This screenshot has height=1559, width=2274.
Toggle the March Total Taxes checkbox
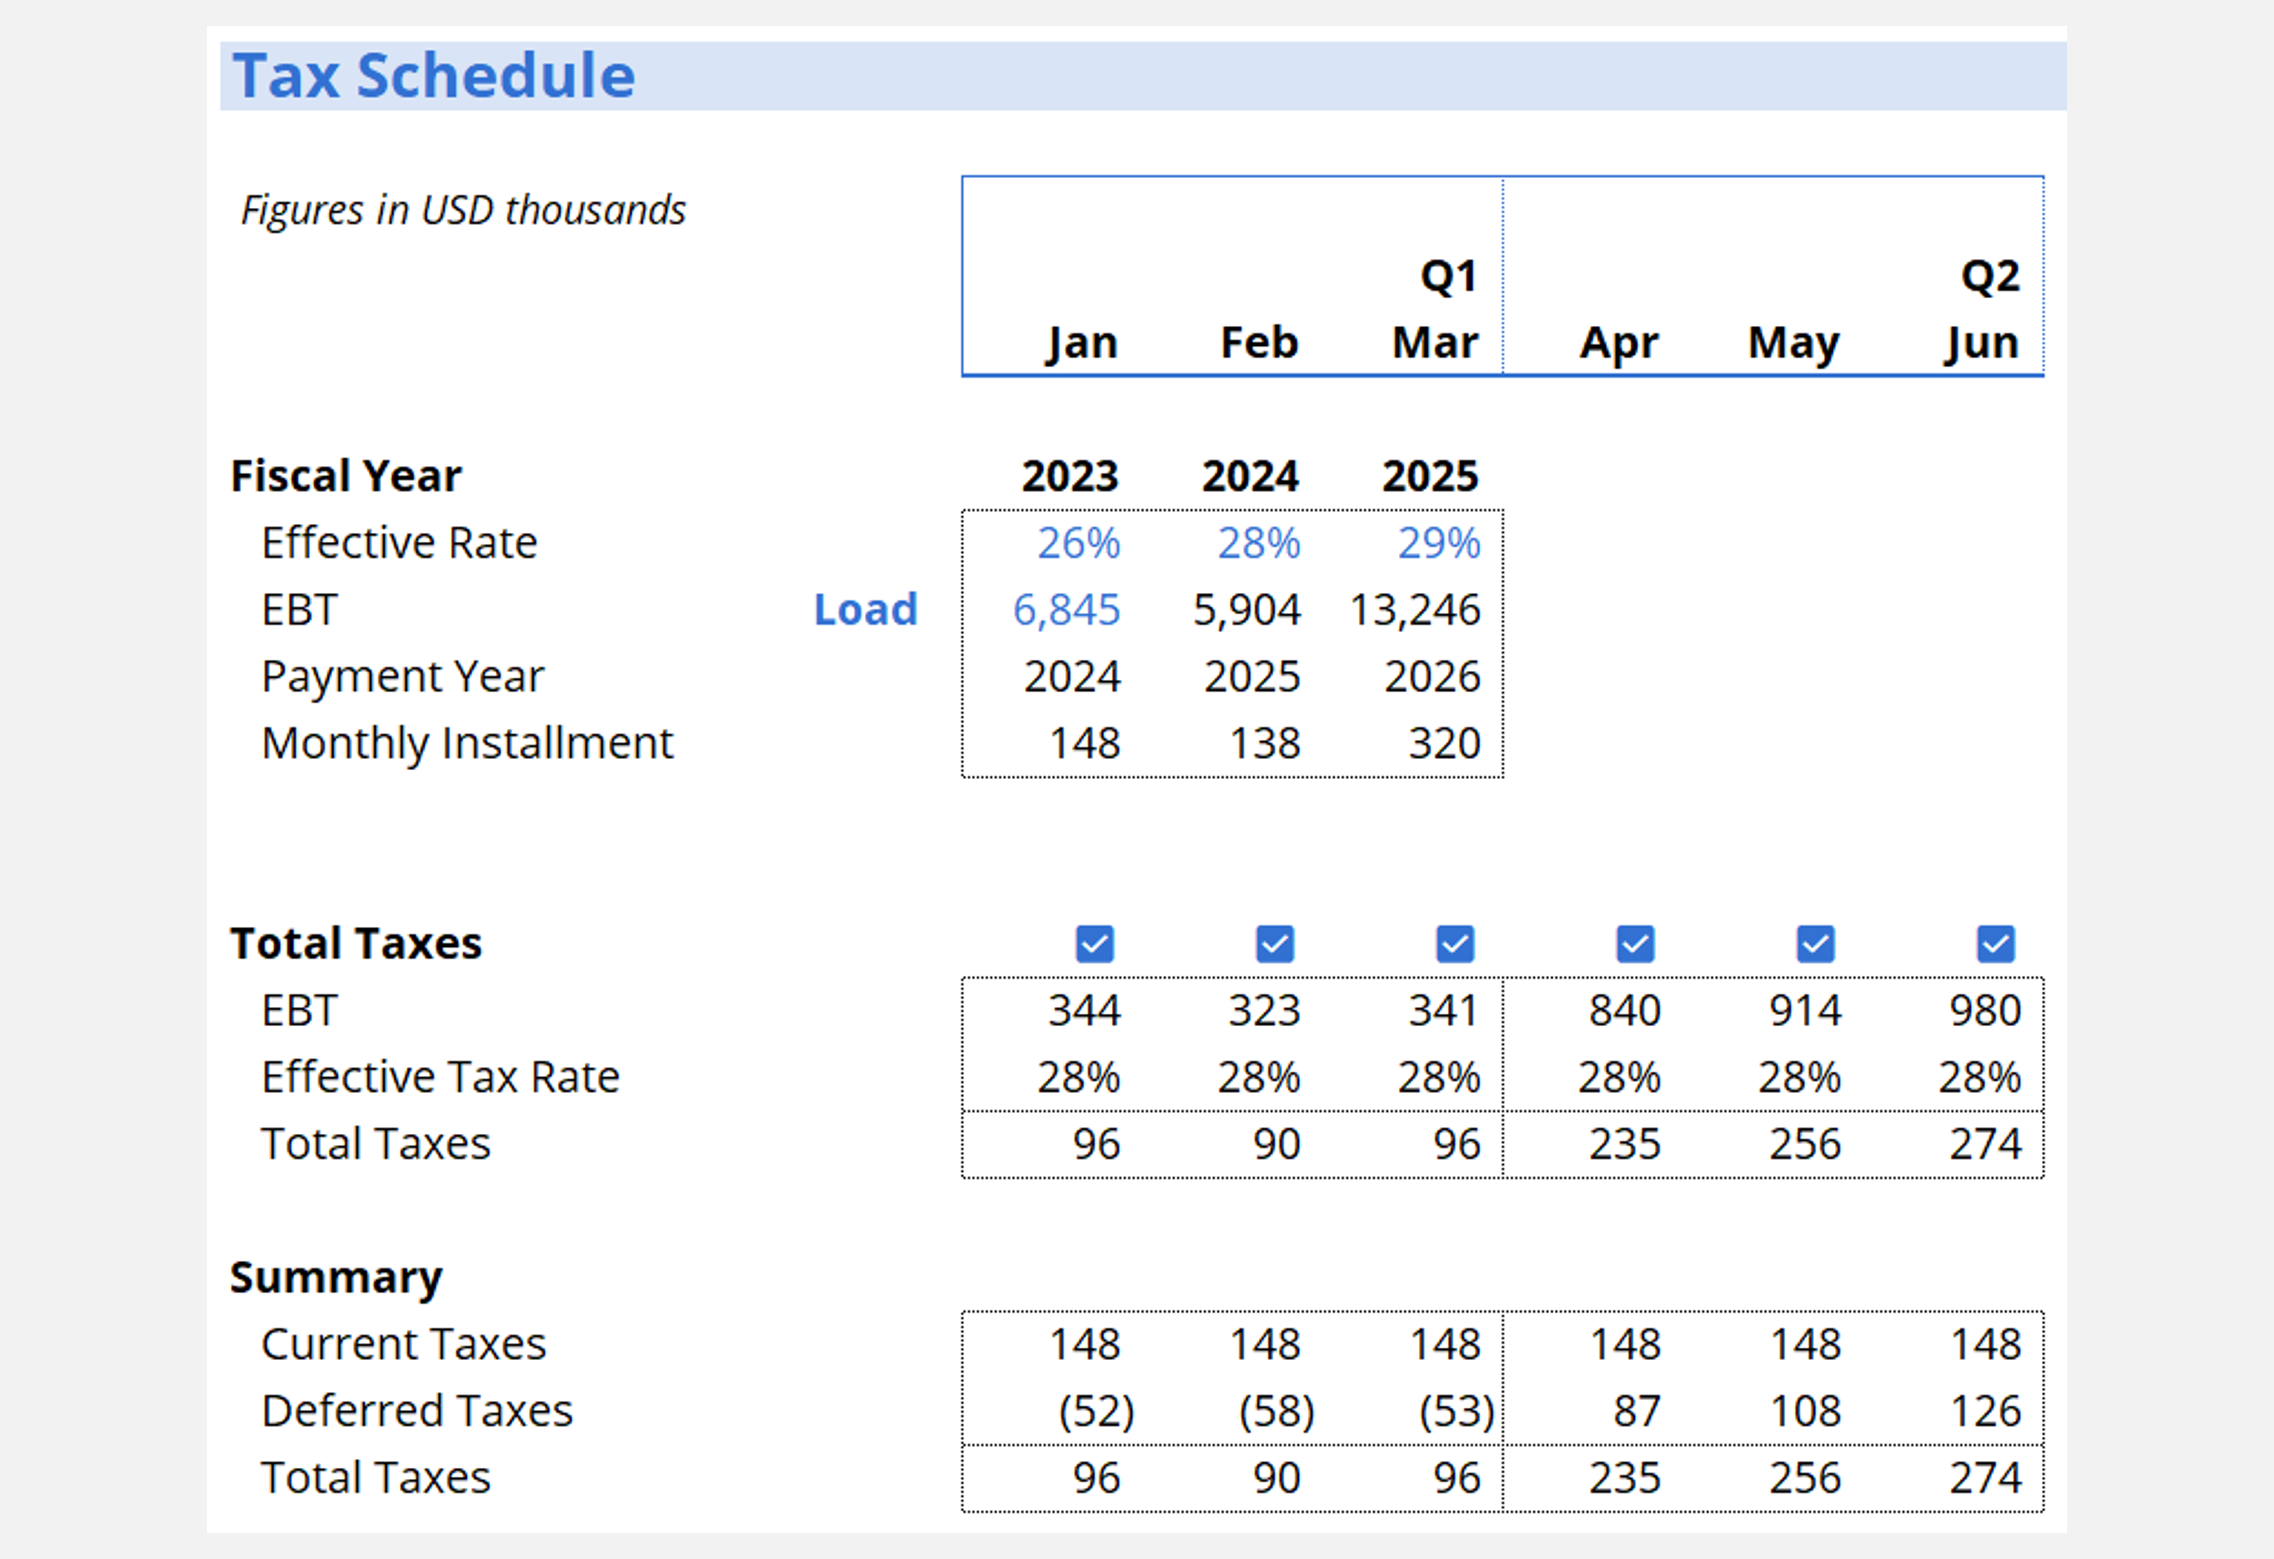(1454, 943)
